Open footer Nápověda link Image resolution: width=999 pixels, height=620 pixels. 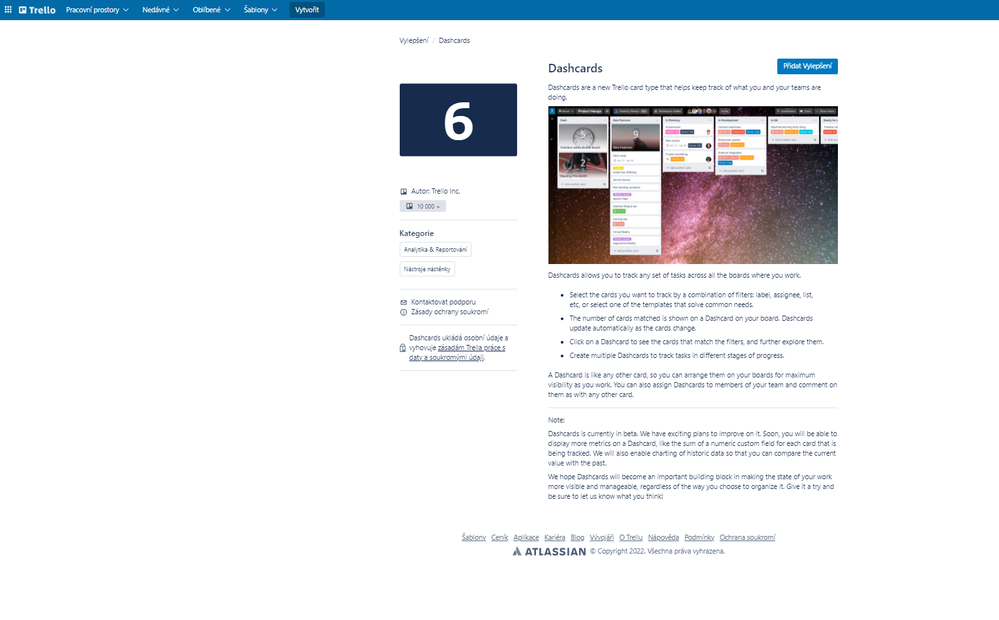663,537
